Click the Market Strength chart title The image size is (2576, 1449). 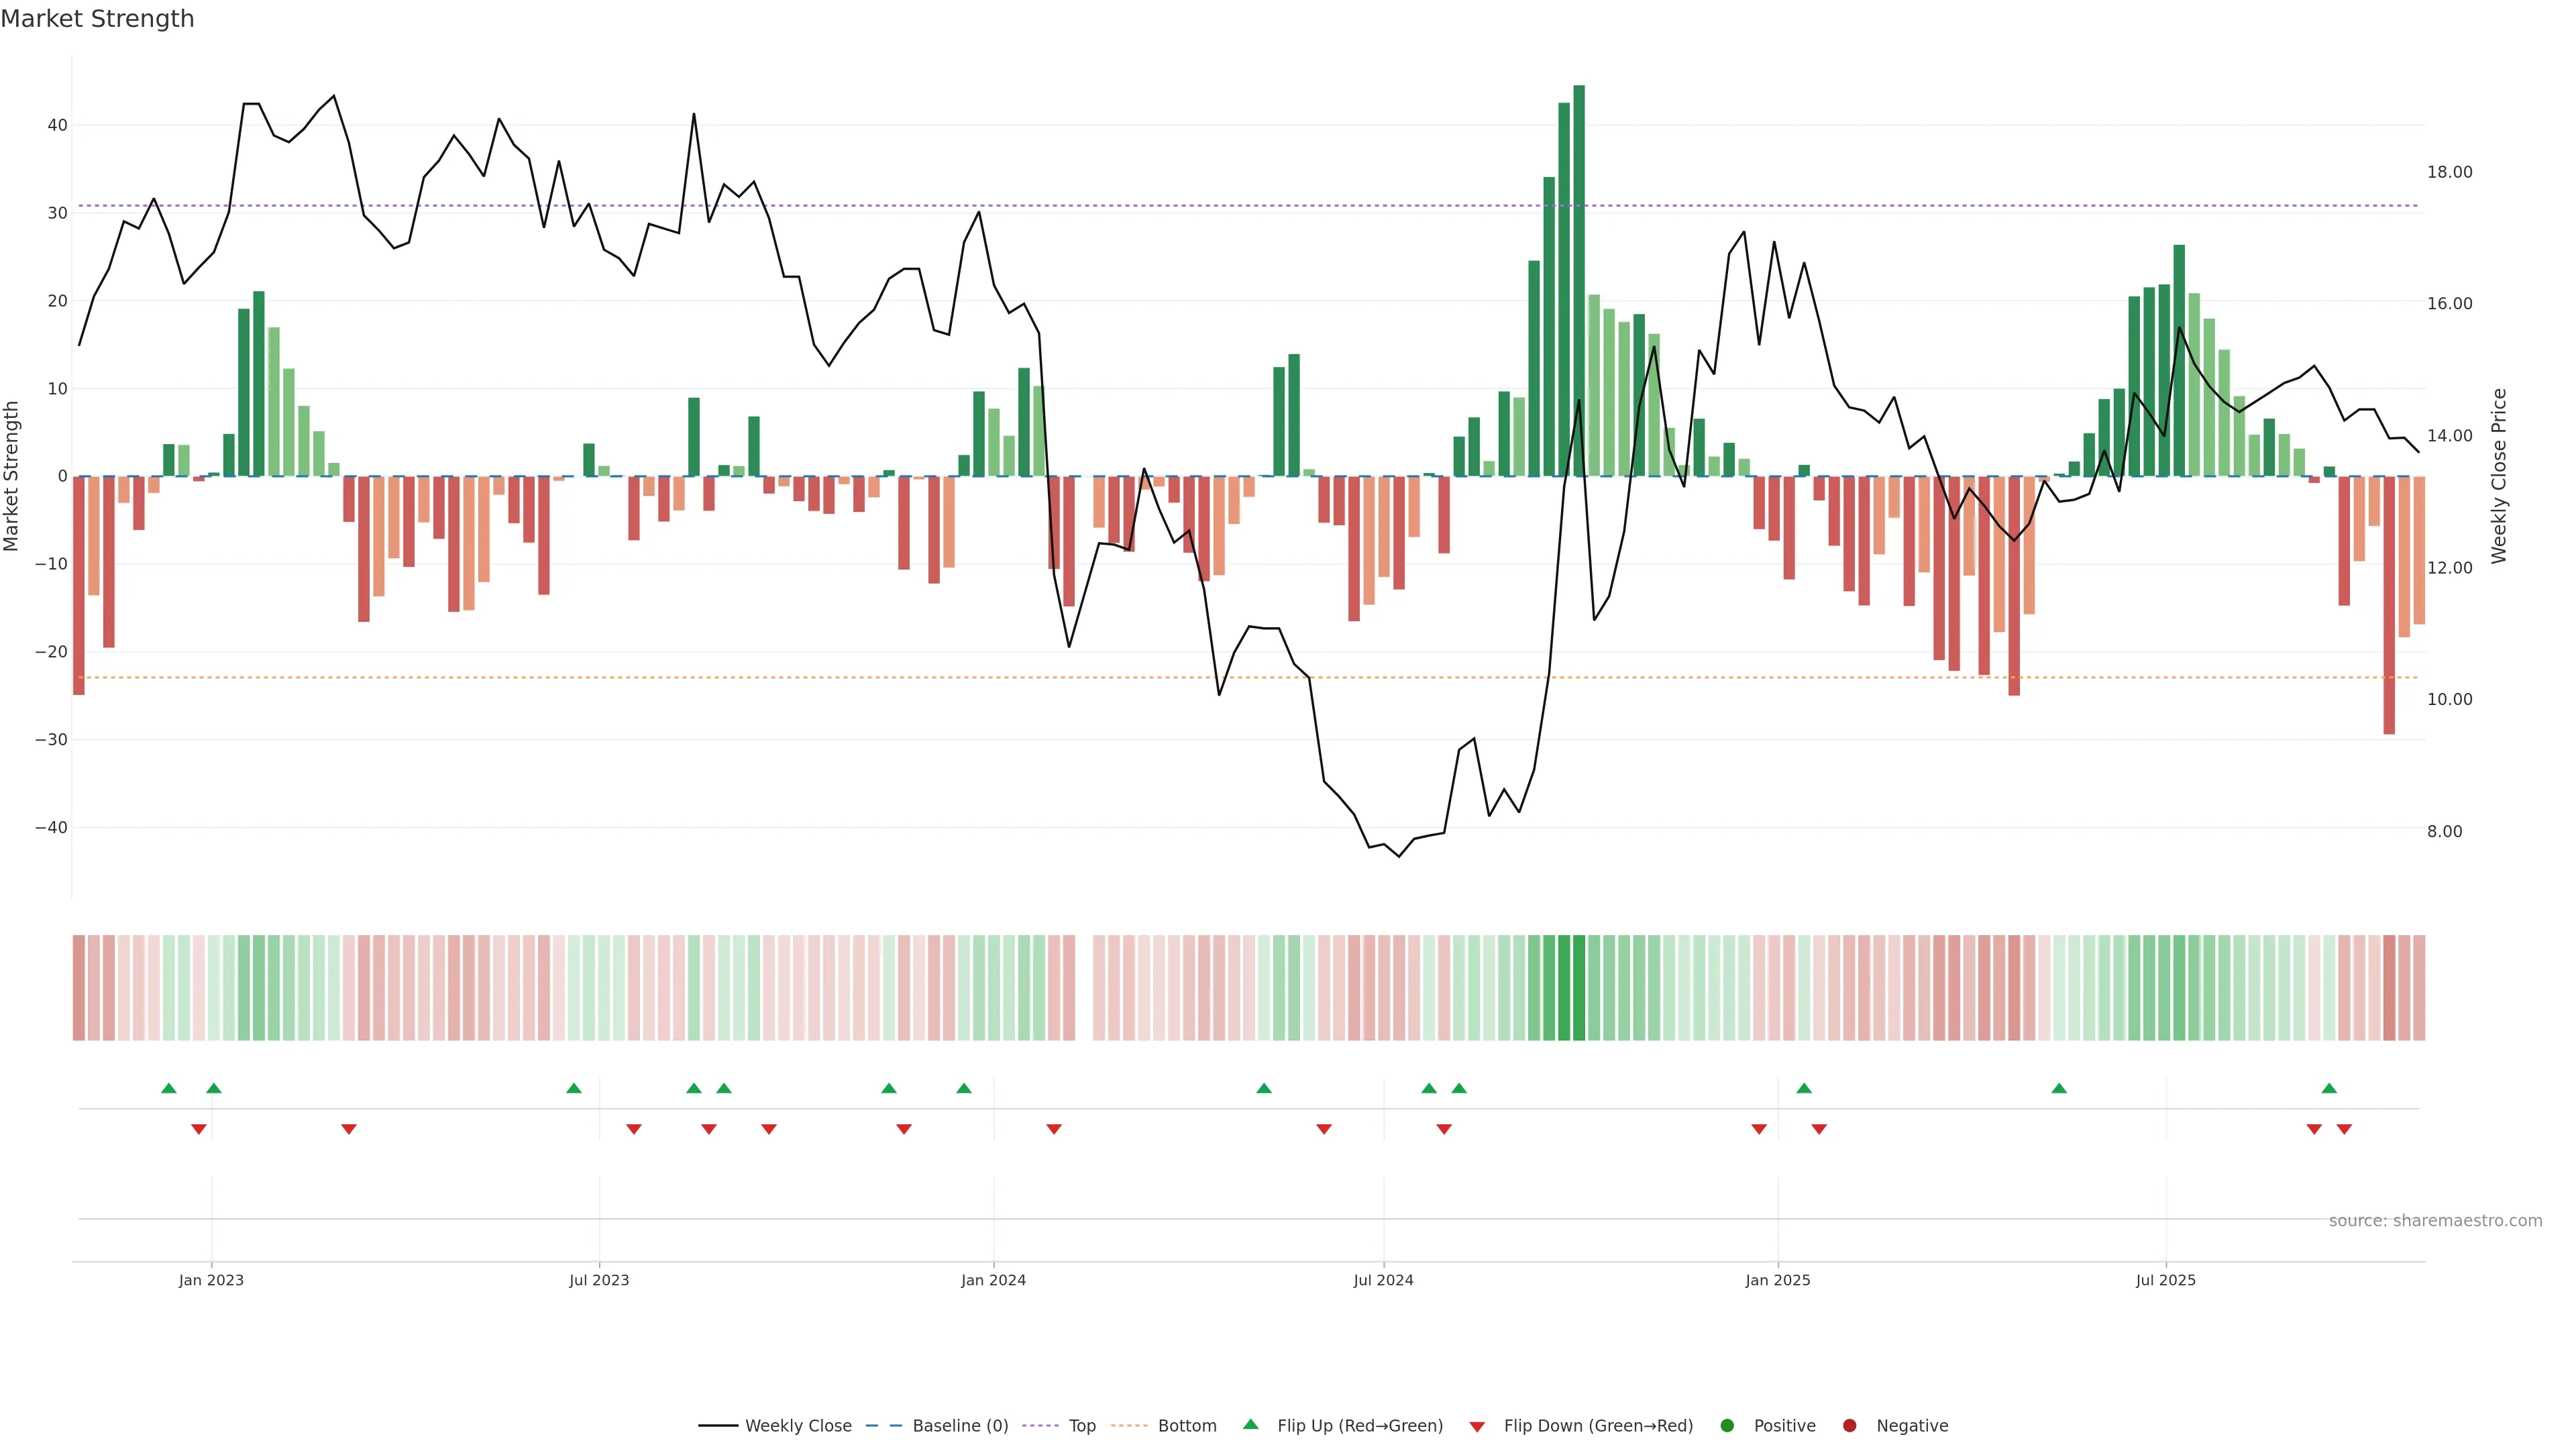click(97, 19)
